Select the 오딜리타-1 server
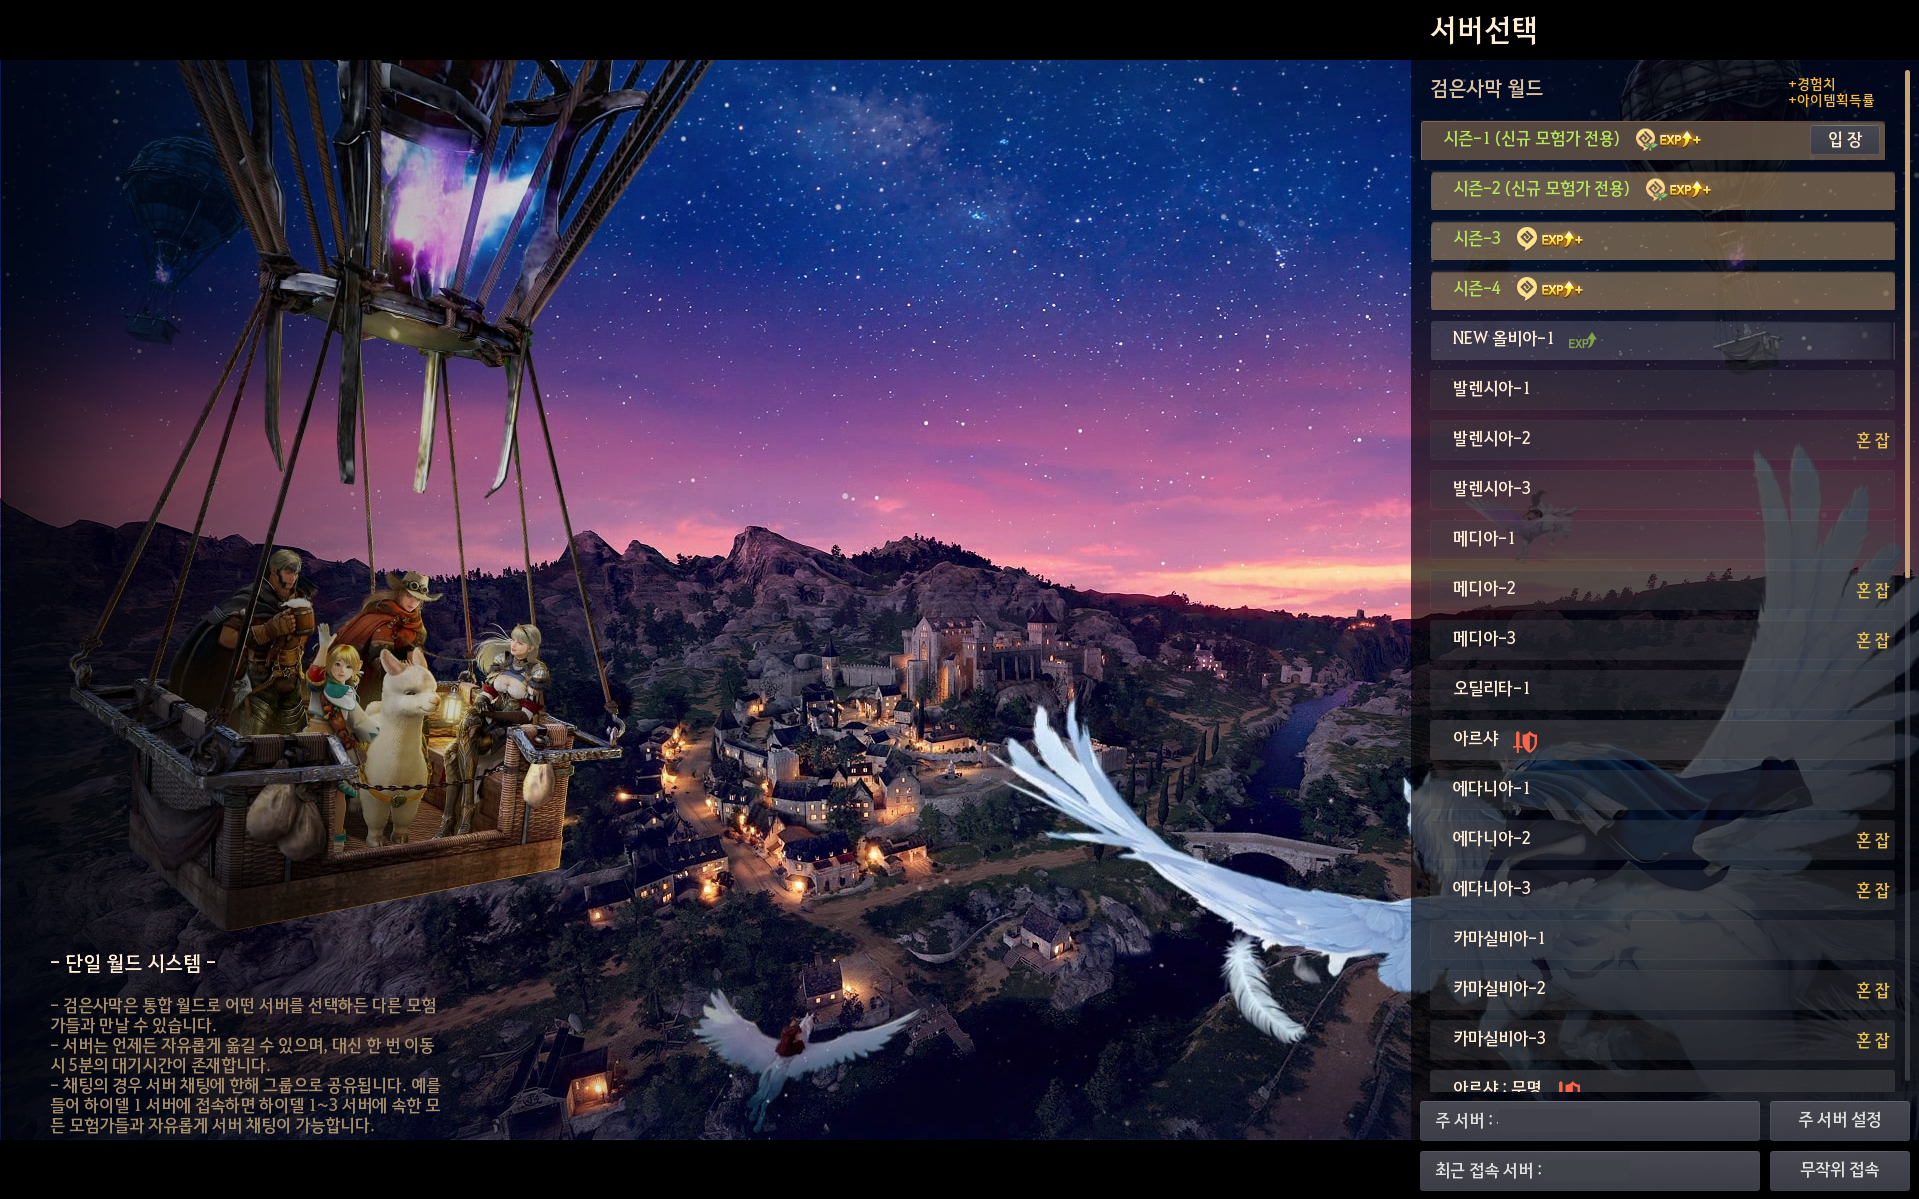The image size is (1919, 1199). tap(1662, 690)
